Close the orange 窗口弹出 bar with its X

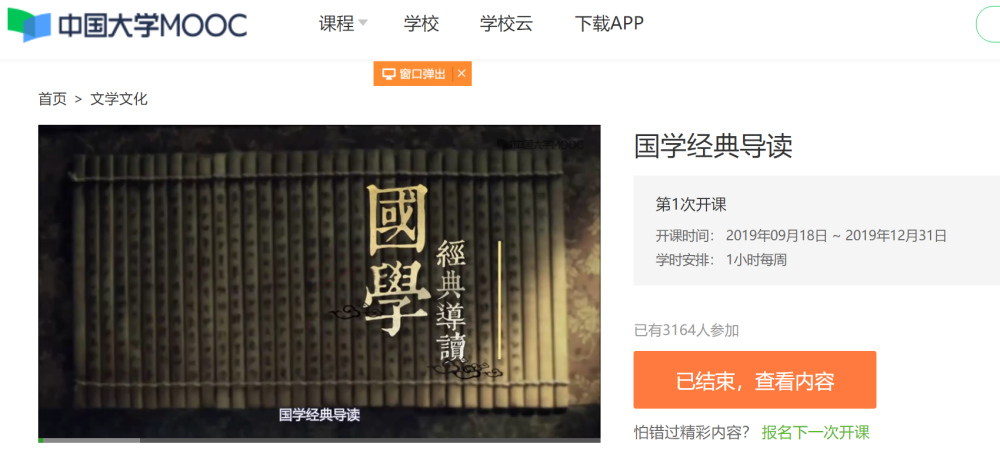[x=462, y=74]
